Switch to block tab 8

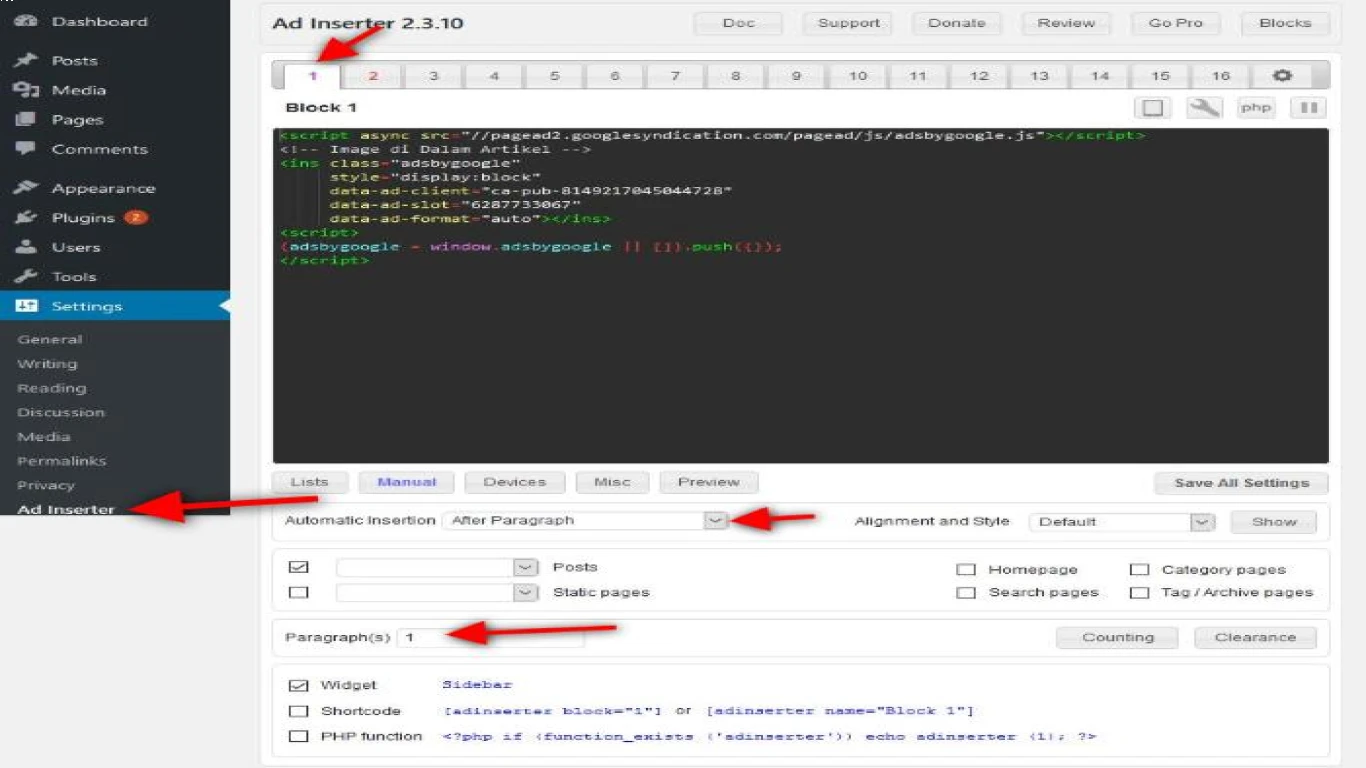736,76
